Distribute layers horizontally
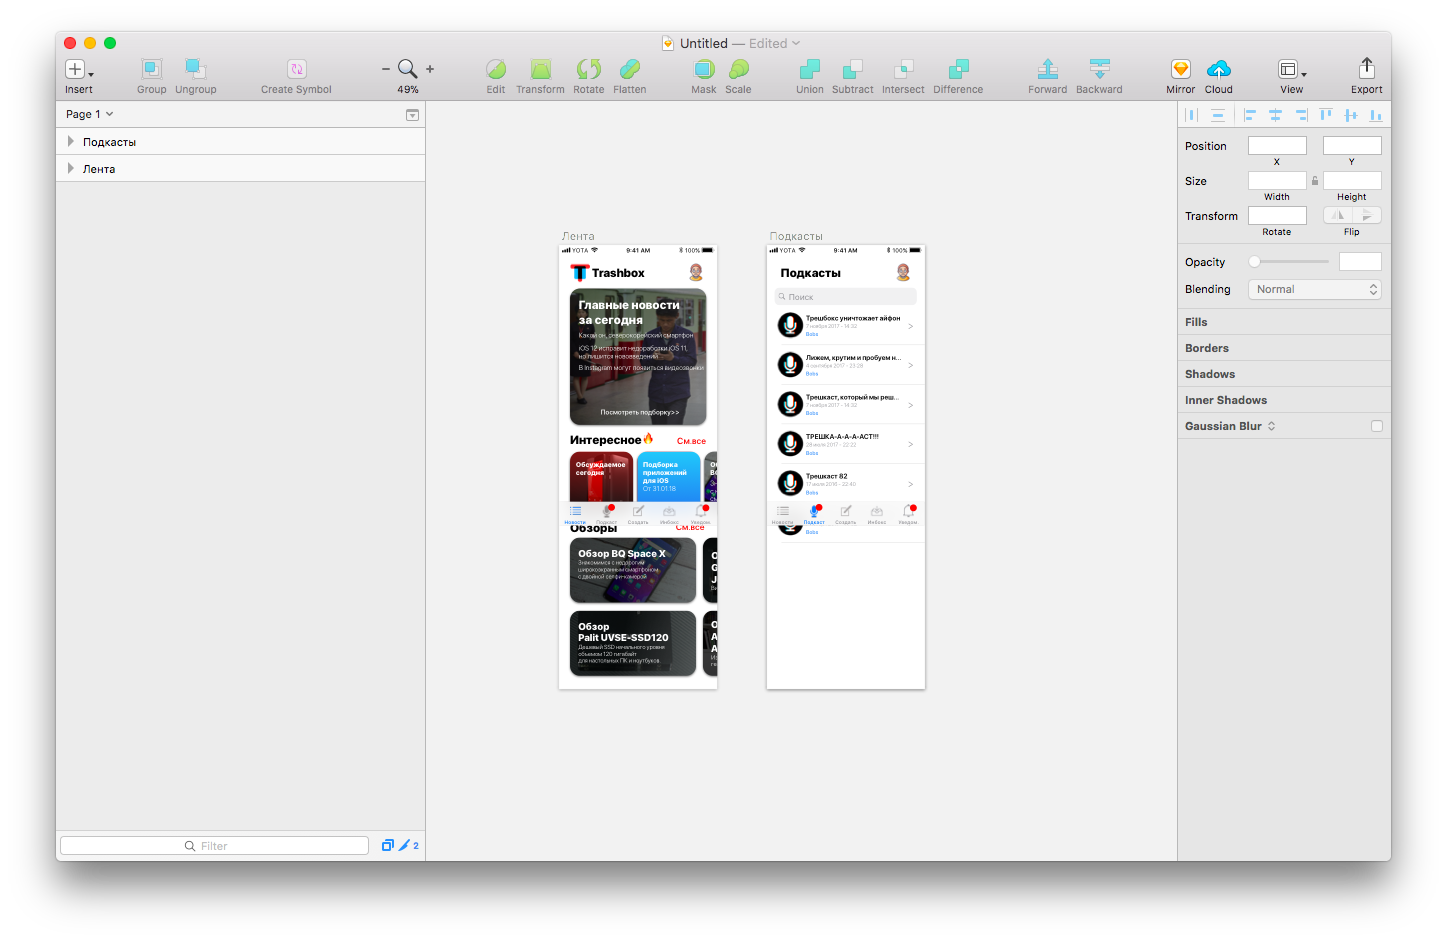1447x941 pixels. point(1191,115)
